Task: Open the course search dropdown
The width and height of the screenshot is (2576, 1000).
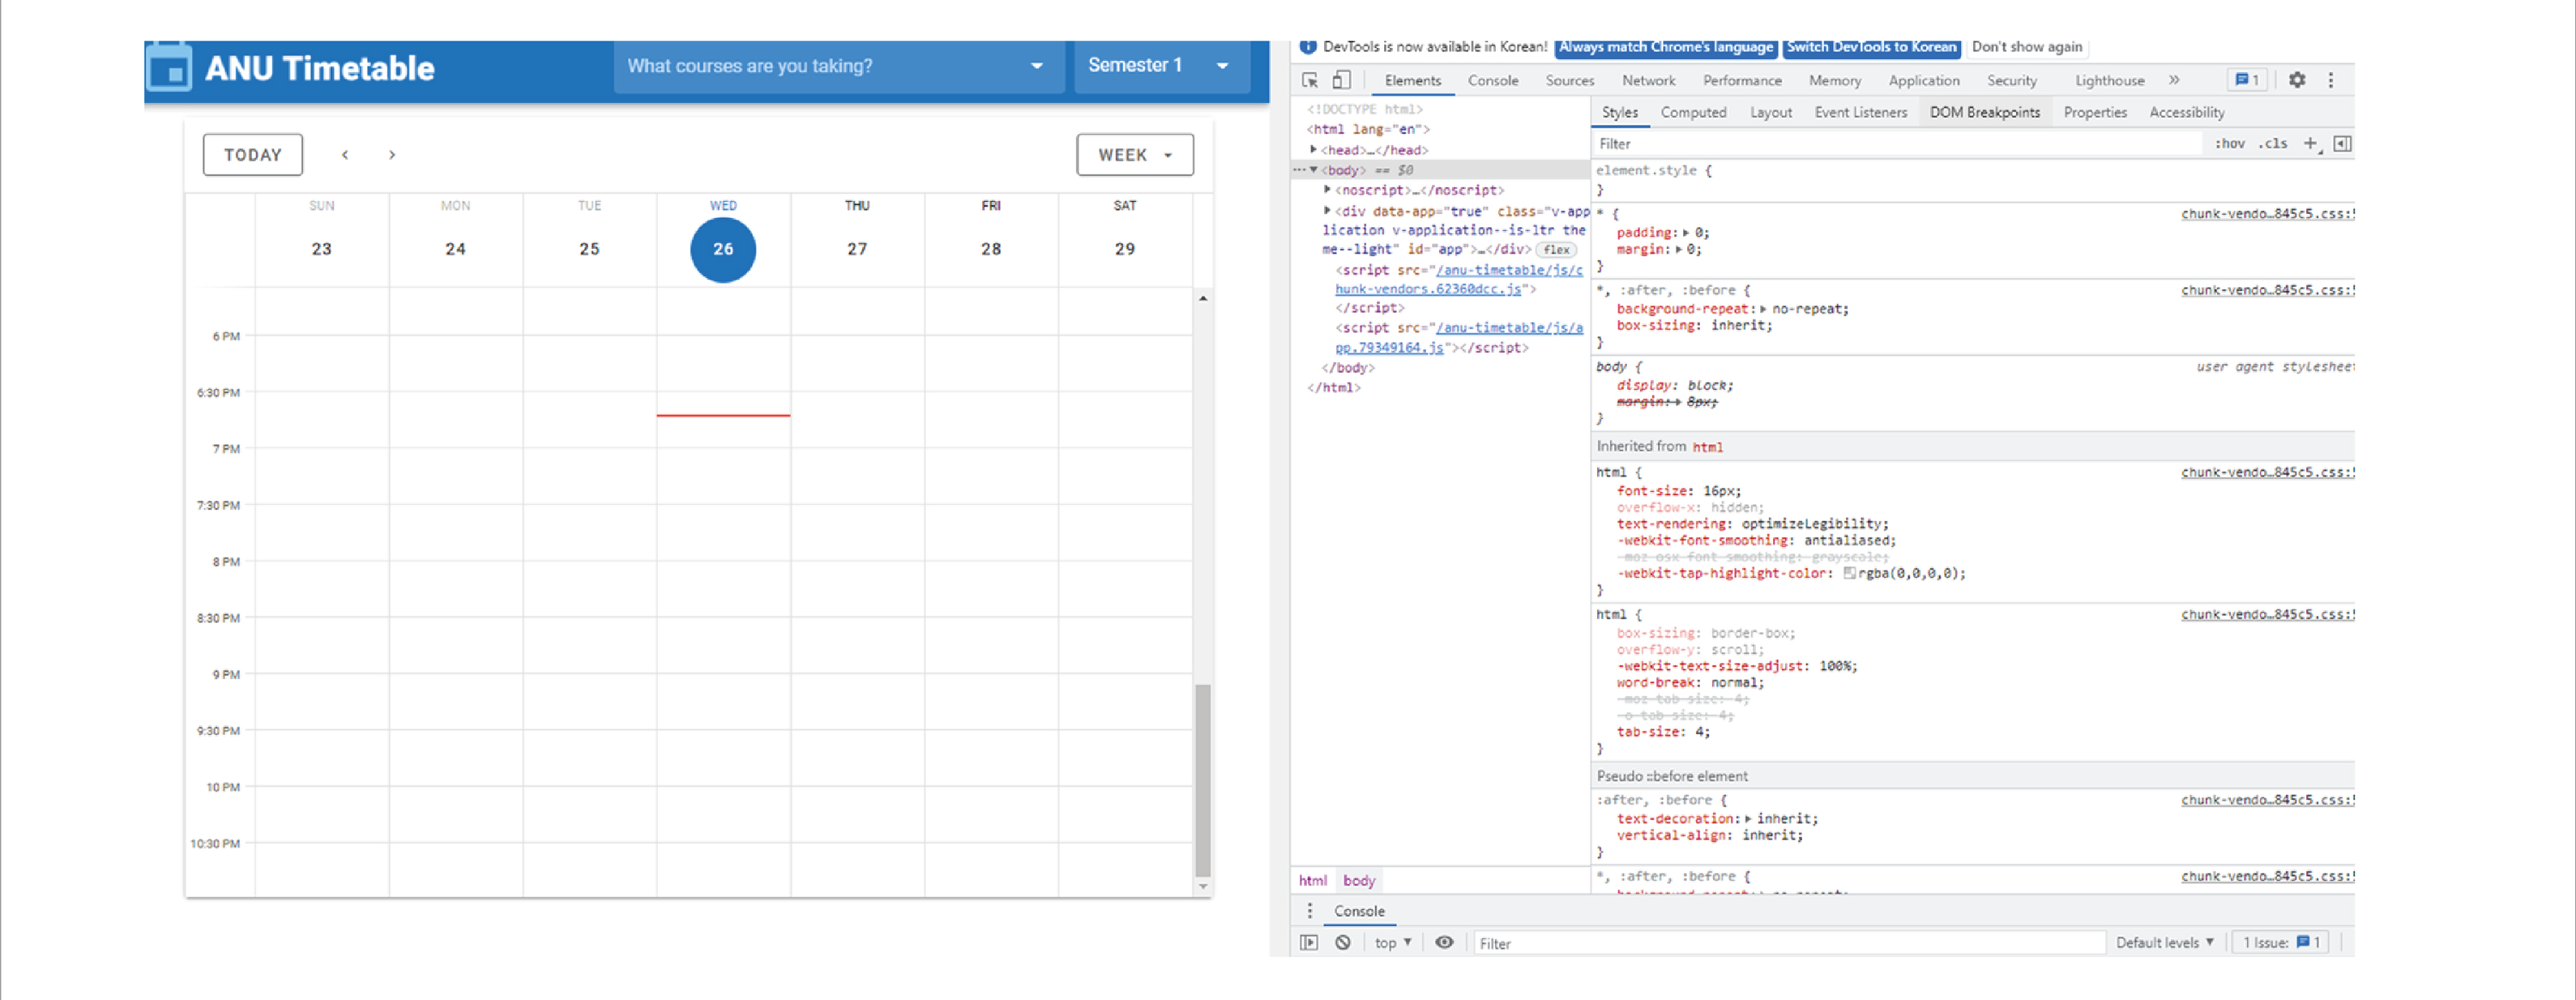Action: [x=838, y=66]
